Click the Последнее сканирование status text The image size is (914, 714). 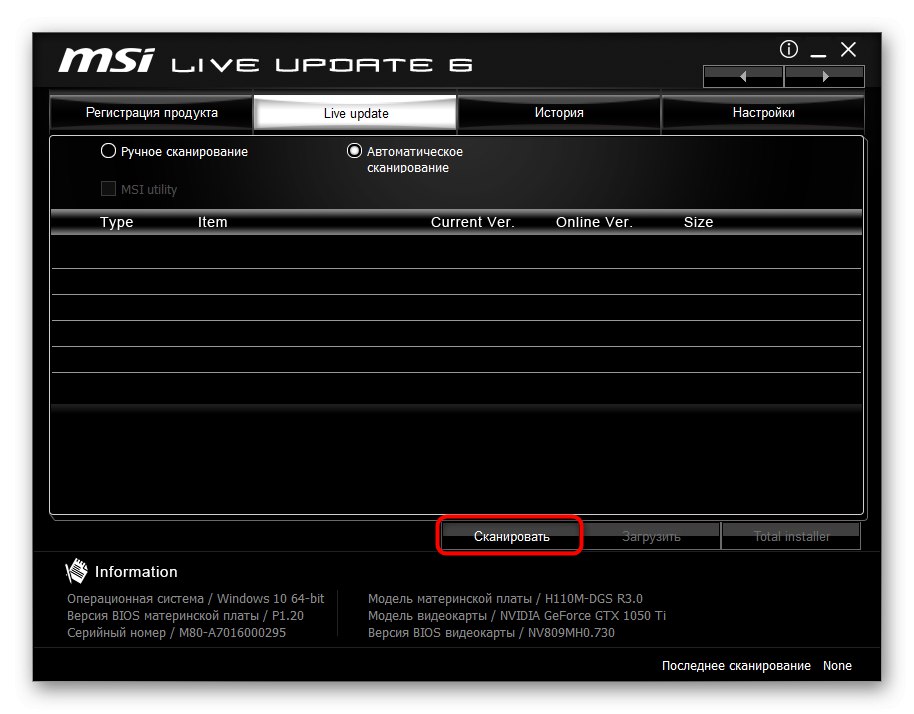[x=736, y=665]
